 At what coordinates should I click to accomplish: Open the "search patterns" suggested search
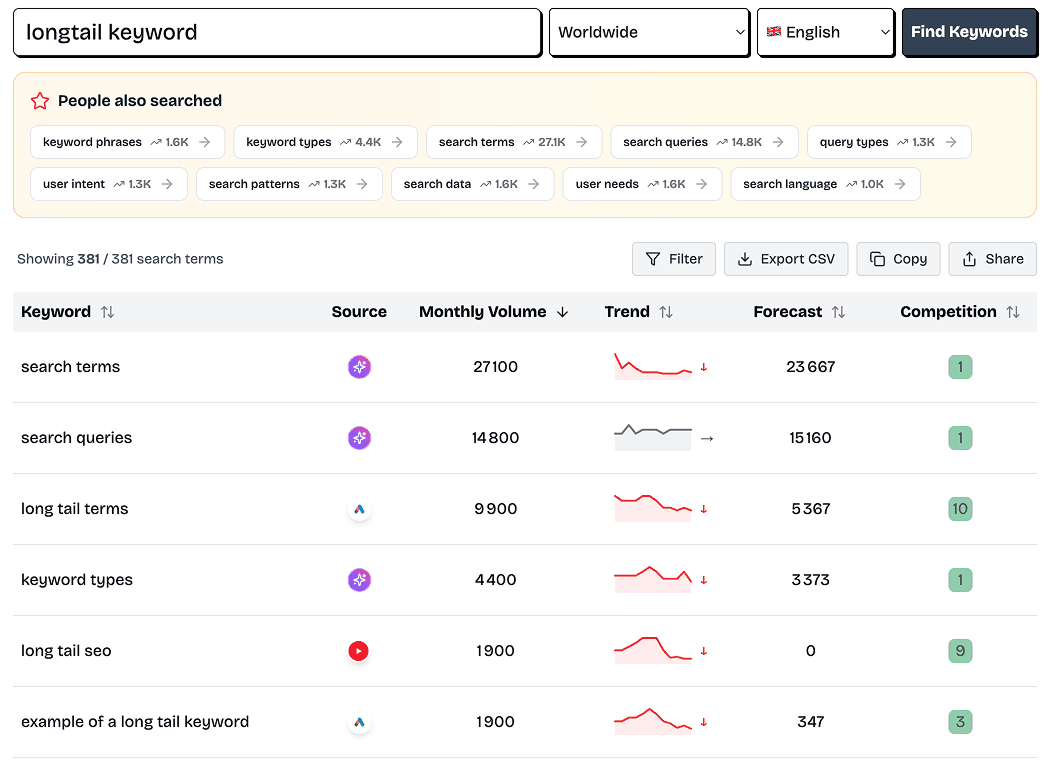[x=288, y=184]
